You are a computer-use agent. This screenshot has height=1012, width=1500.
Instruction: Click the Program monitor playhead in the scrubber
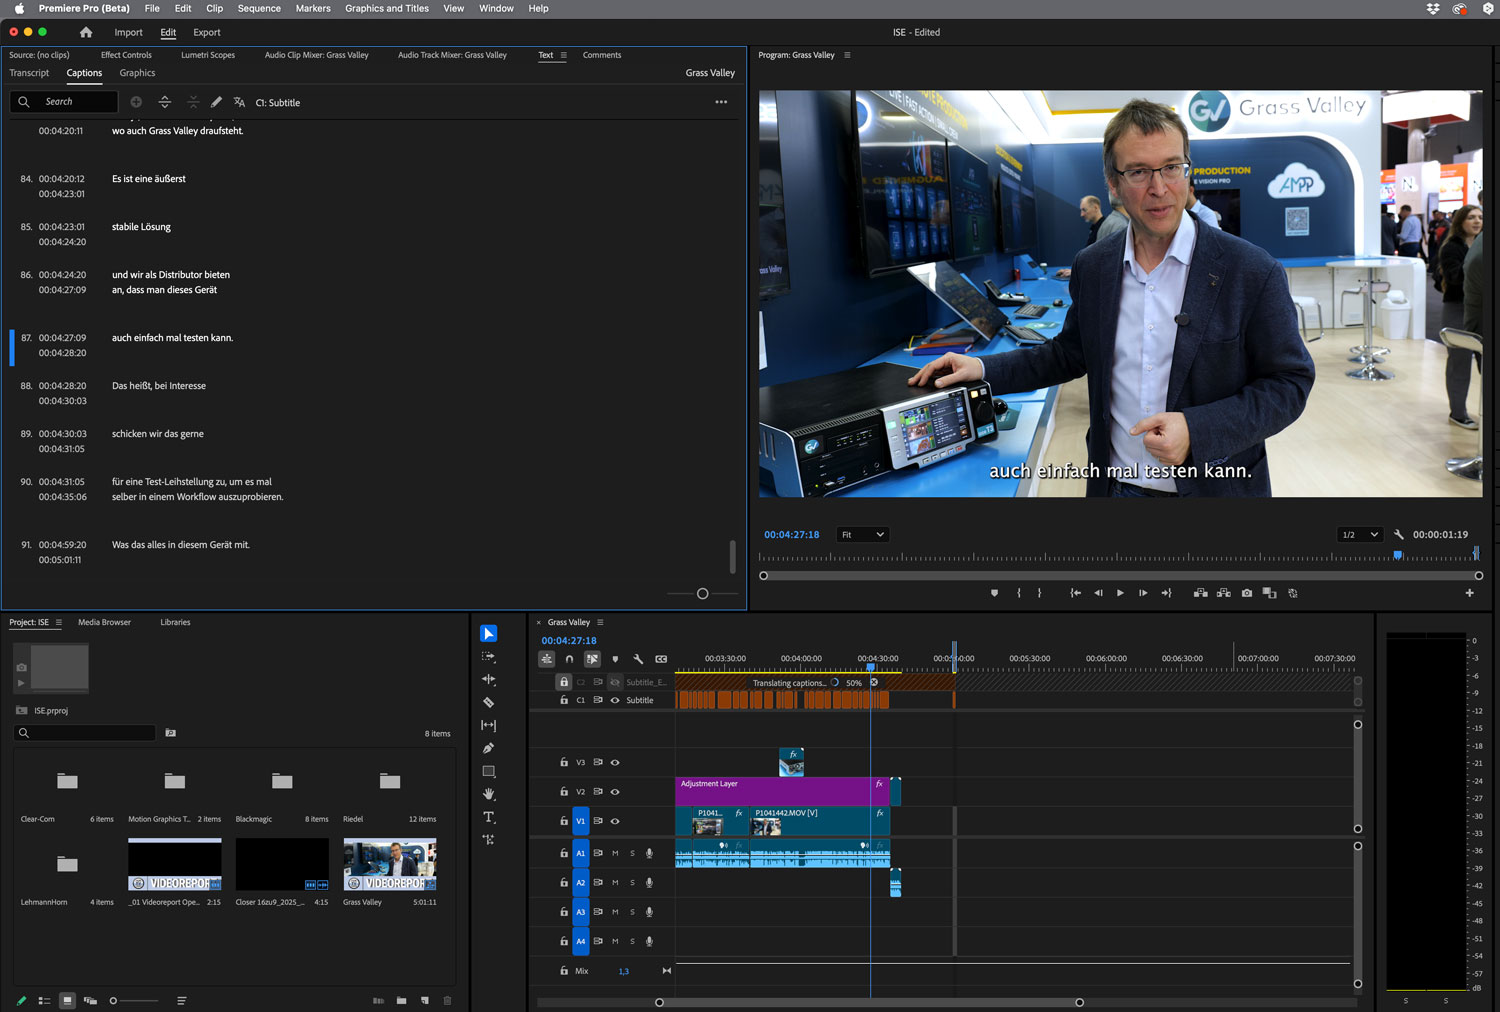(1398, 555)
